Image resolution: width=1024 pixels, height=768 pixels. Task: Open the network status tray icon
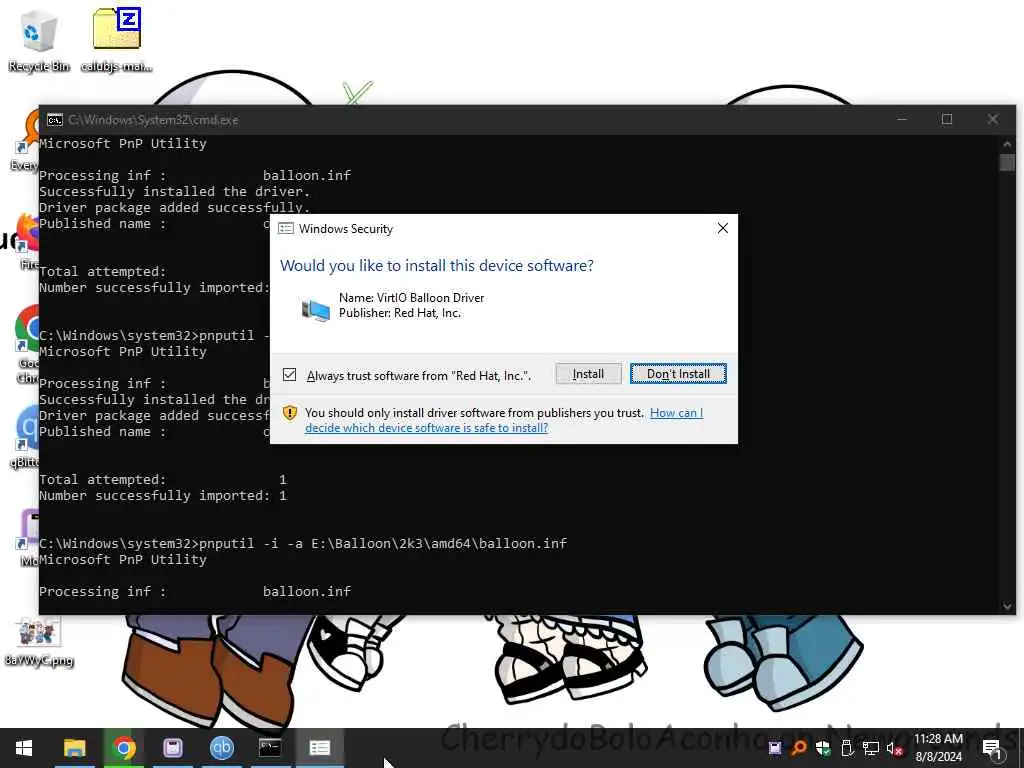coord(871,748)
